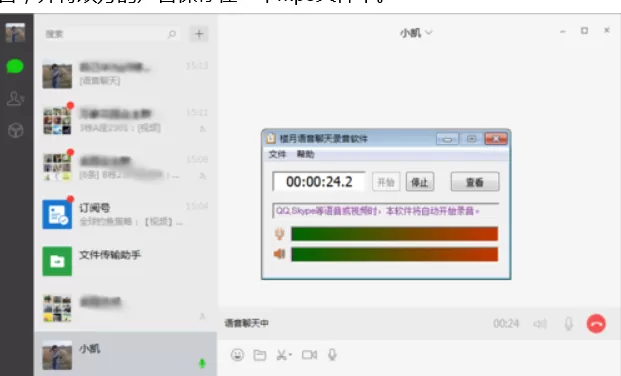Open the Contacts icon in sidebar
The image size is (621, 376).
pyautogui.click(x=15, y=98)
